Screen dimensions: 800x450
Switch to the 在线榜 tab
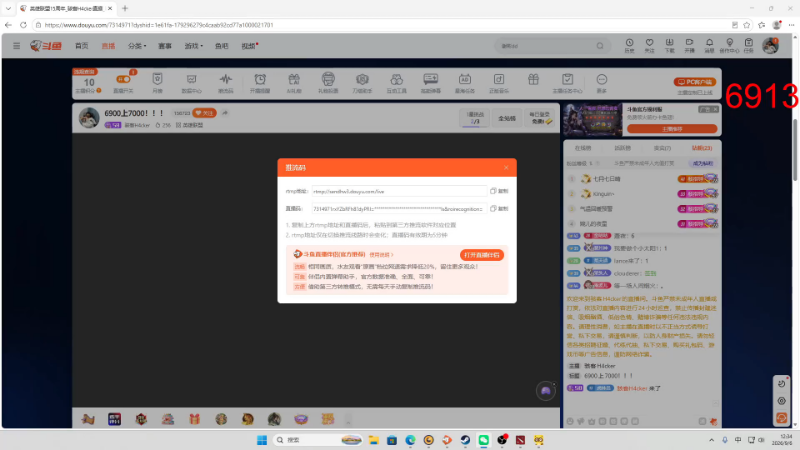tap(583, 148)
